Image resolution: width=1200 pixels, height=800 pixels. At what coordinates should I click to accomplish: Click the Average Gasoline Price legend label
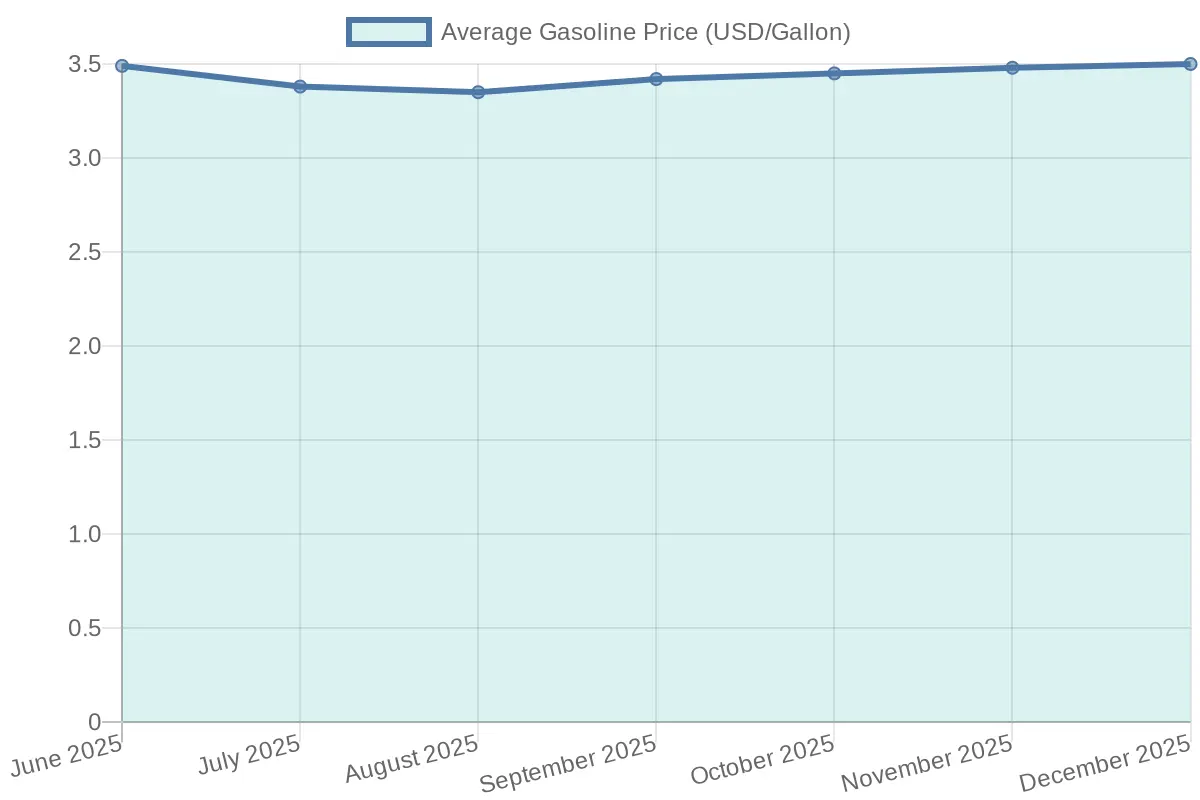pyautogui.click(x=645, y=32)
